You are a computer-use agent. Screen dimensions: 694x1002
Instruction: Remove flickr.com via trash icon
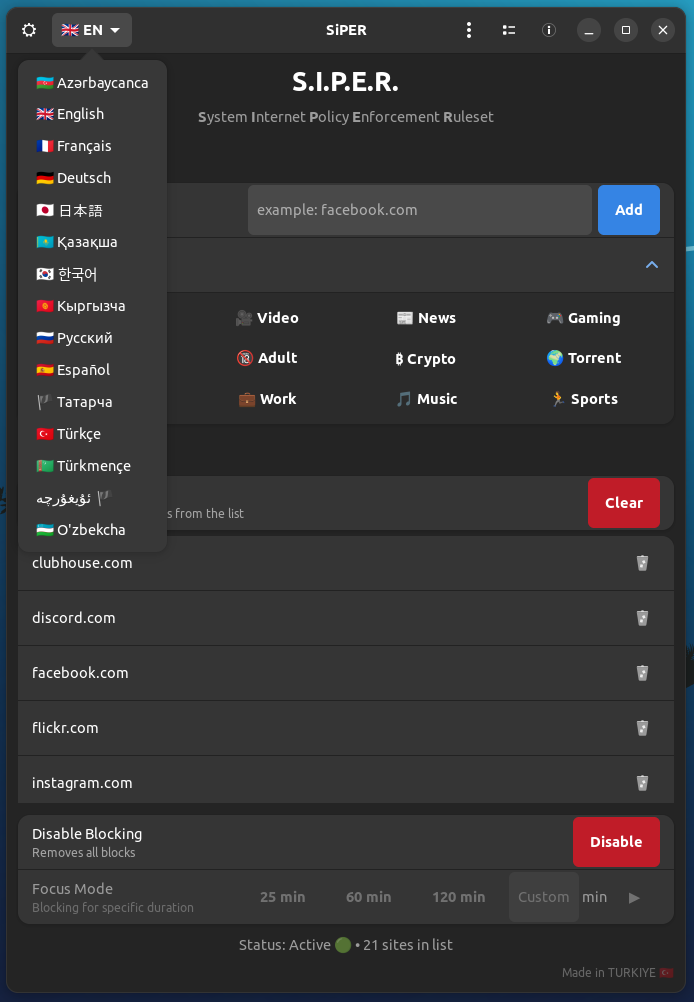(x=642, y=728)
